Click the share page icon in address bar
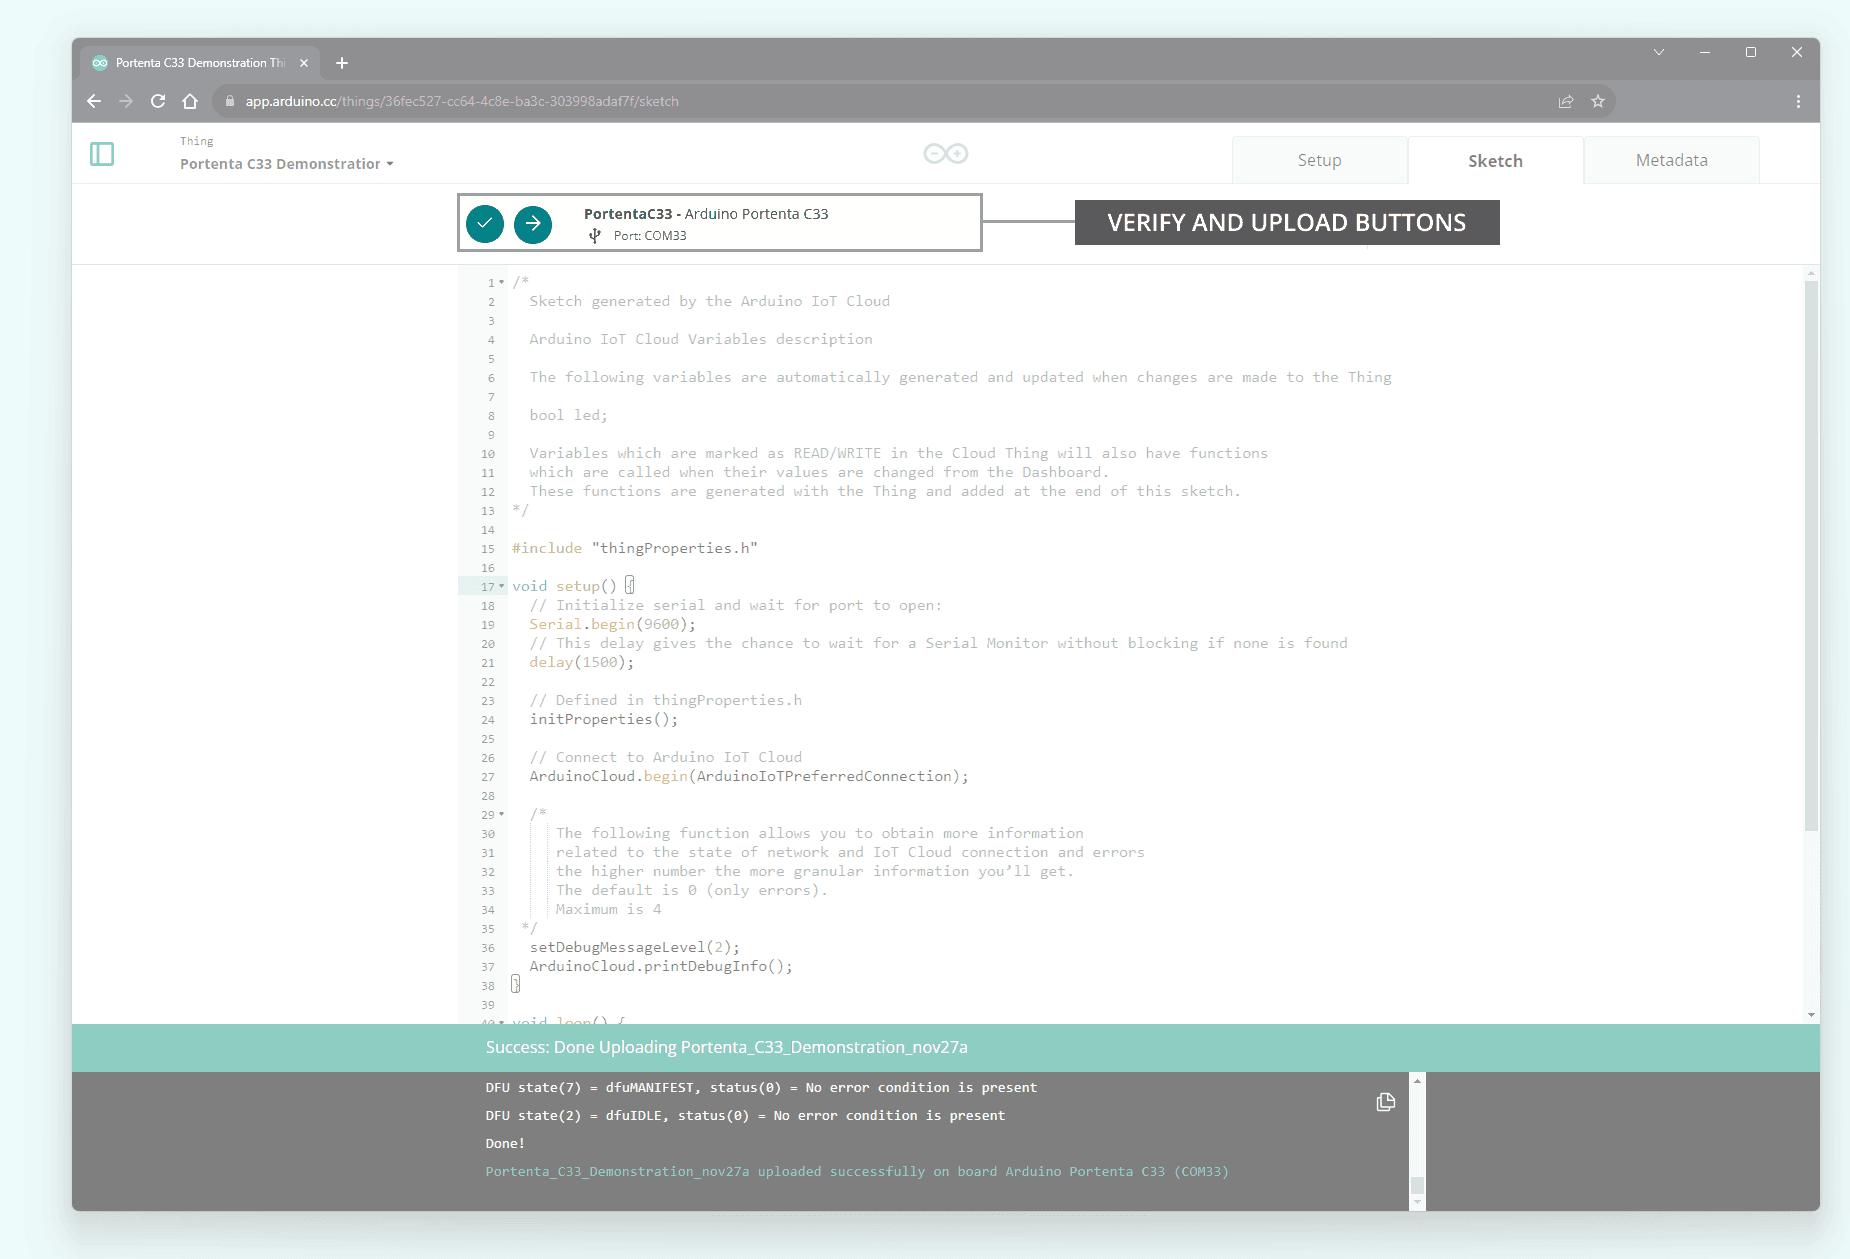The height and width of the screenshot is (1259, 1850). pos(1566,101)
